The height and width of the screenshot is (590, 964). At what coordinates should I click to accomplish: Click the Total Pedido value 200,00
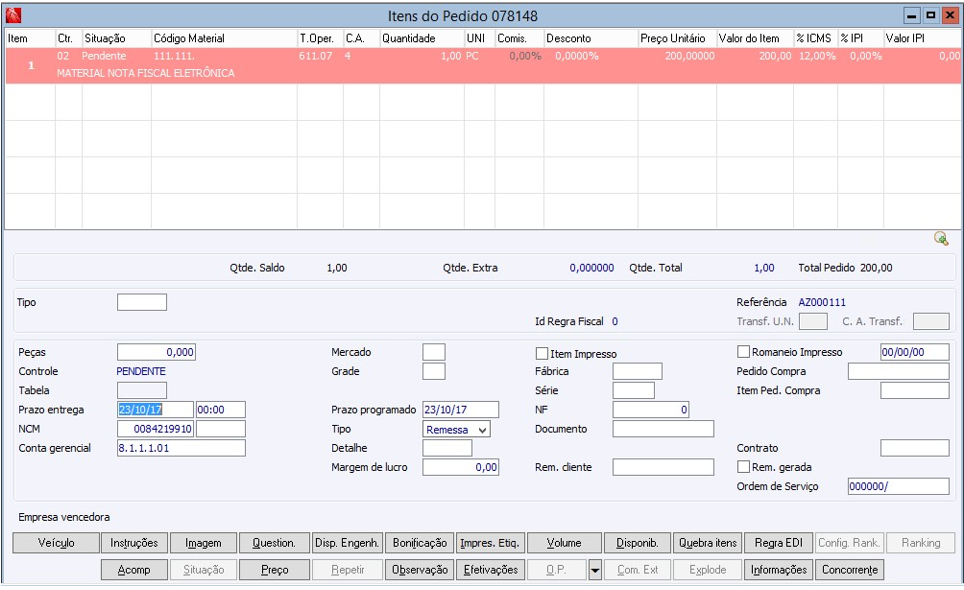coord(876,267)
